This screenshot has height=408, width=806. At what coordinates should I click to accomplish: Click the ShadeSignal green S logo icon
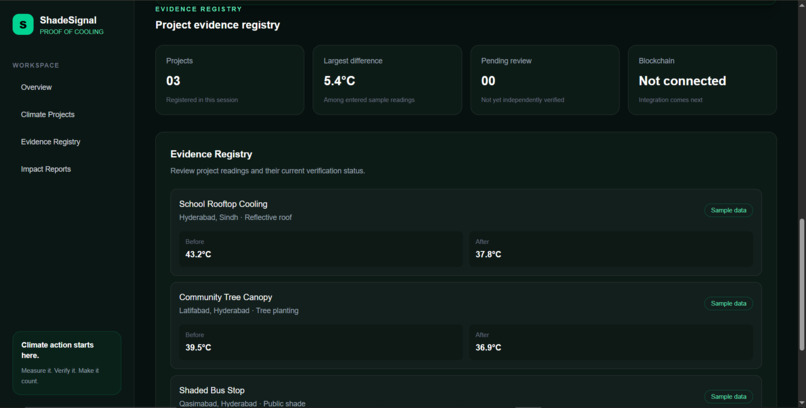tap(23, 25)
